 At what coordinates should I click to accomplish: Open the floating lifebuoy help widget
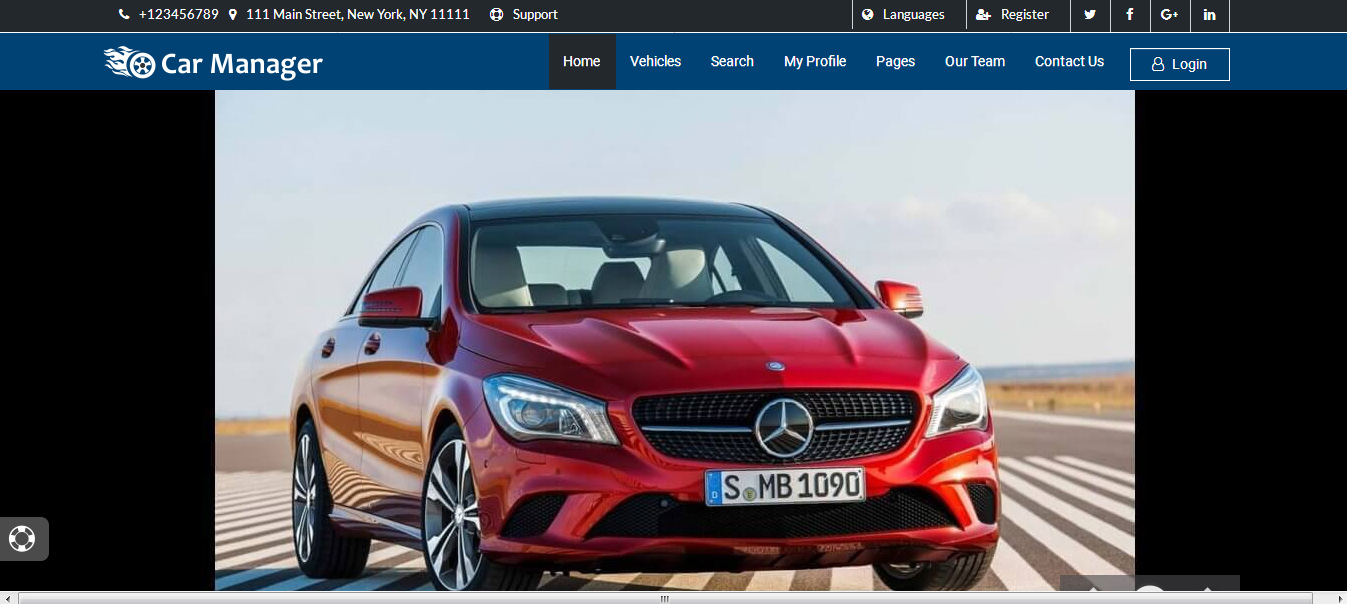[23, 539]
